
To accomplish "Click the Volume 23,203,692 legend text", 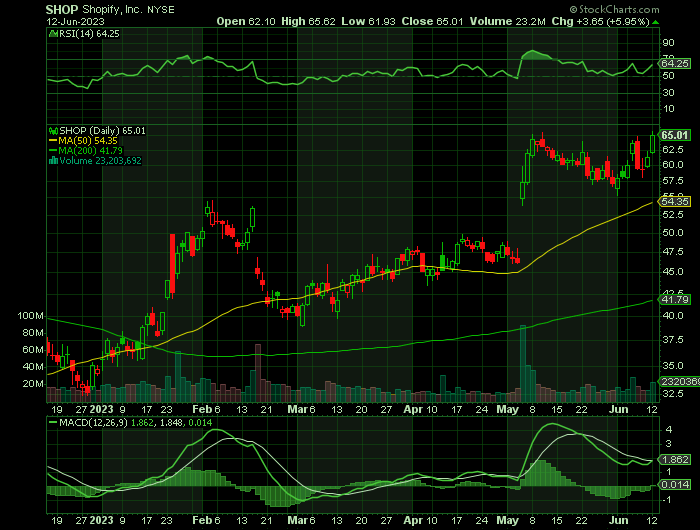I will (100, 160).
